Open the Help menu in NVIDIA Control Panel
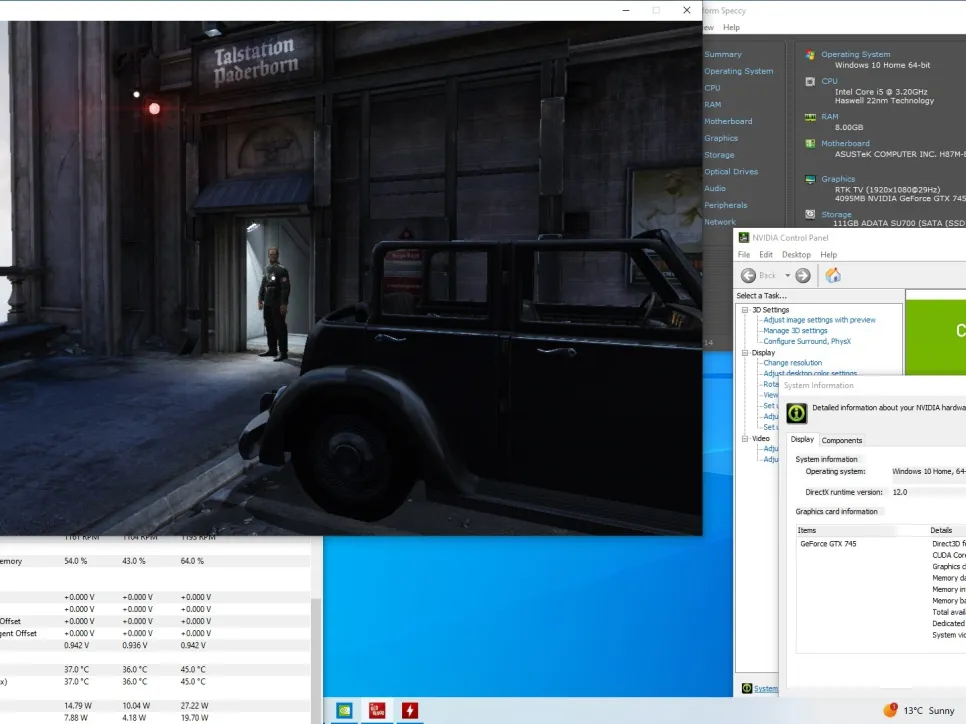 [x=829, y=254]
